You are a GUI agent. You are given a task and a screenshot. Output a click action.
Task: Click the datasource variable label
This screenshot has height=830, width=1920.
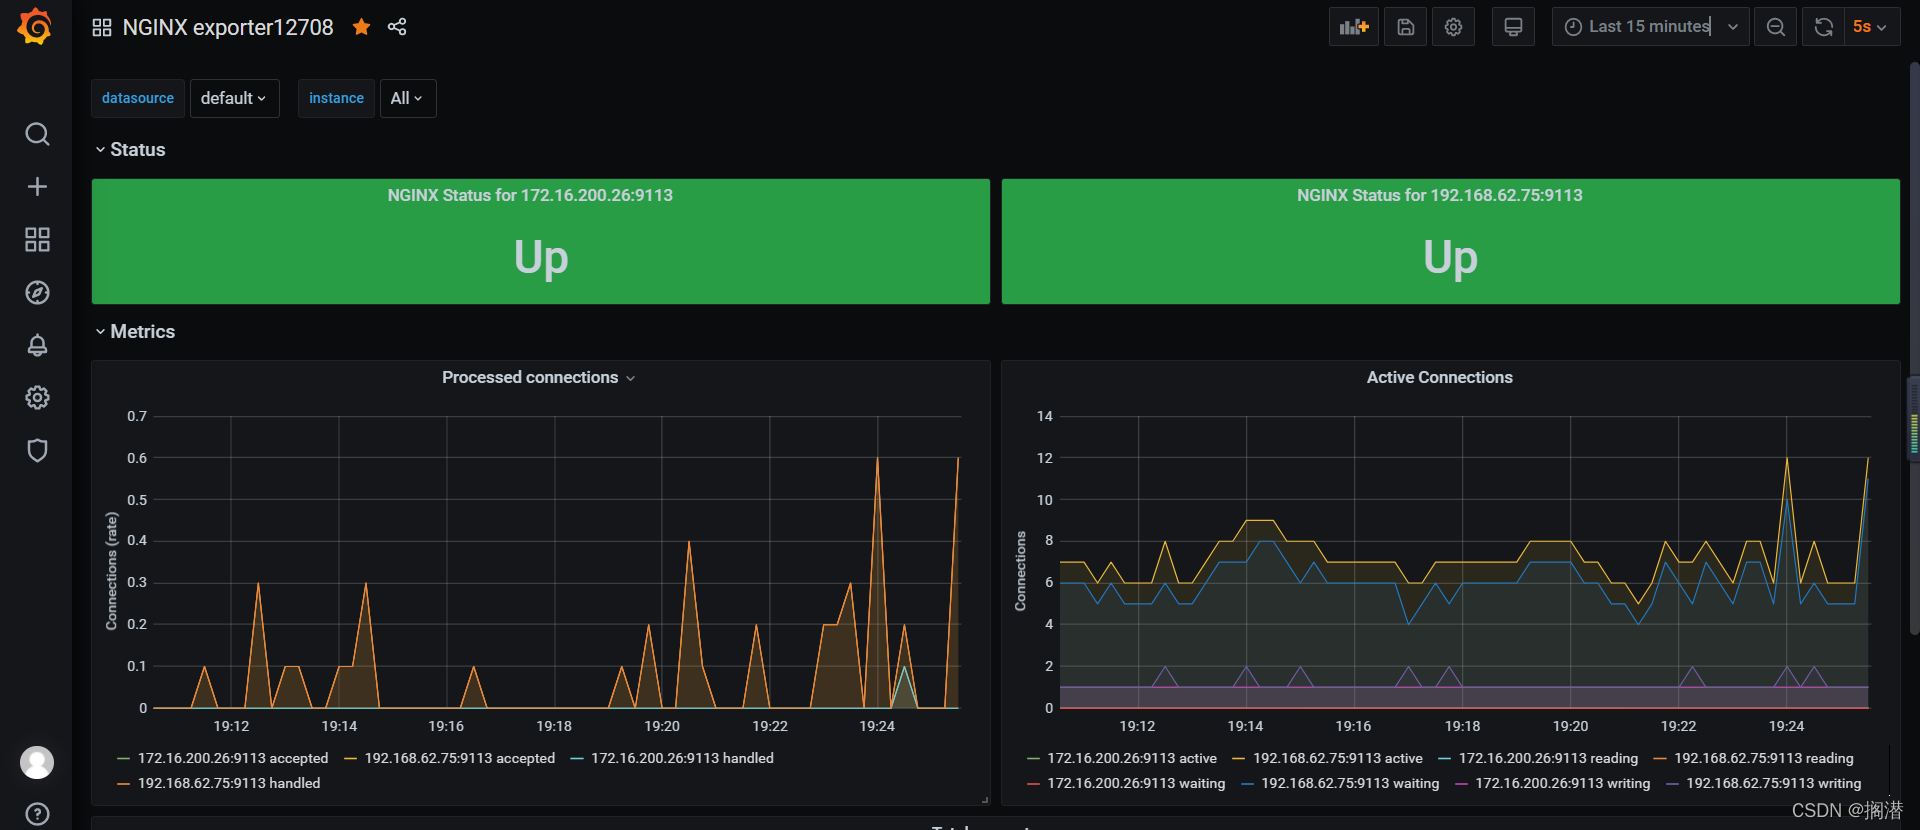point(138,98)
